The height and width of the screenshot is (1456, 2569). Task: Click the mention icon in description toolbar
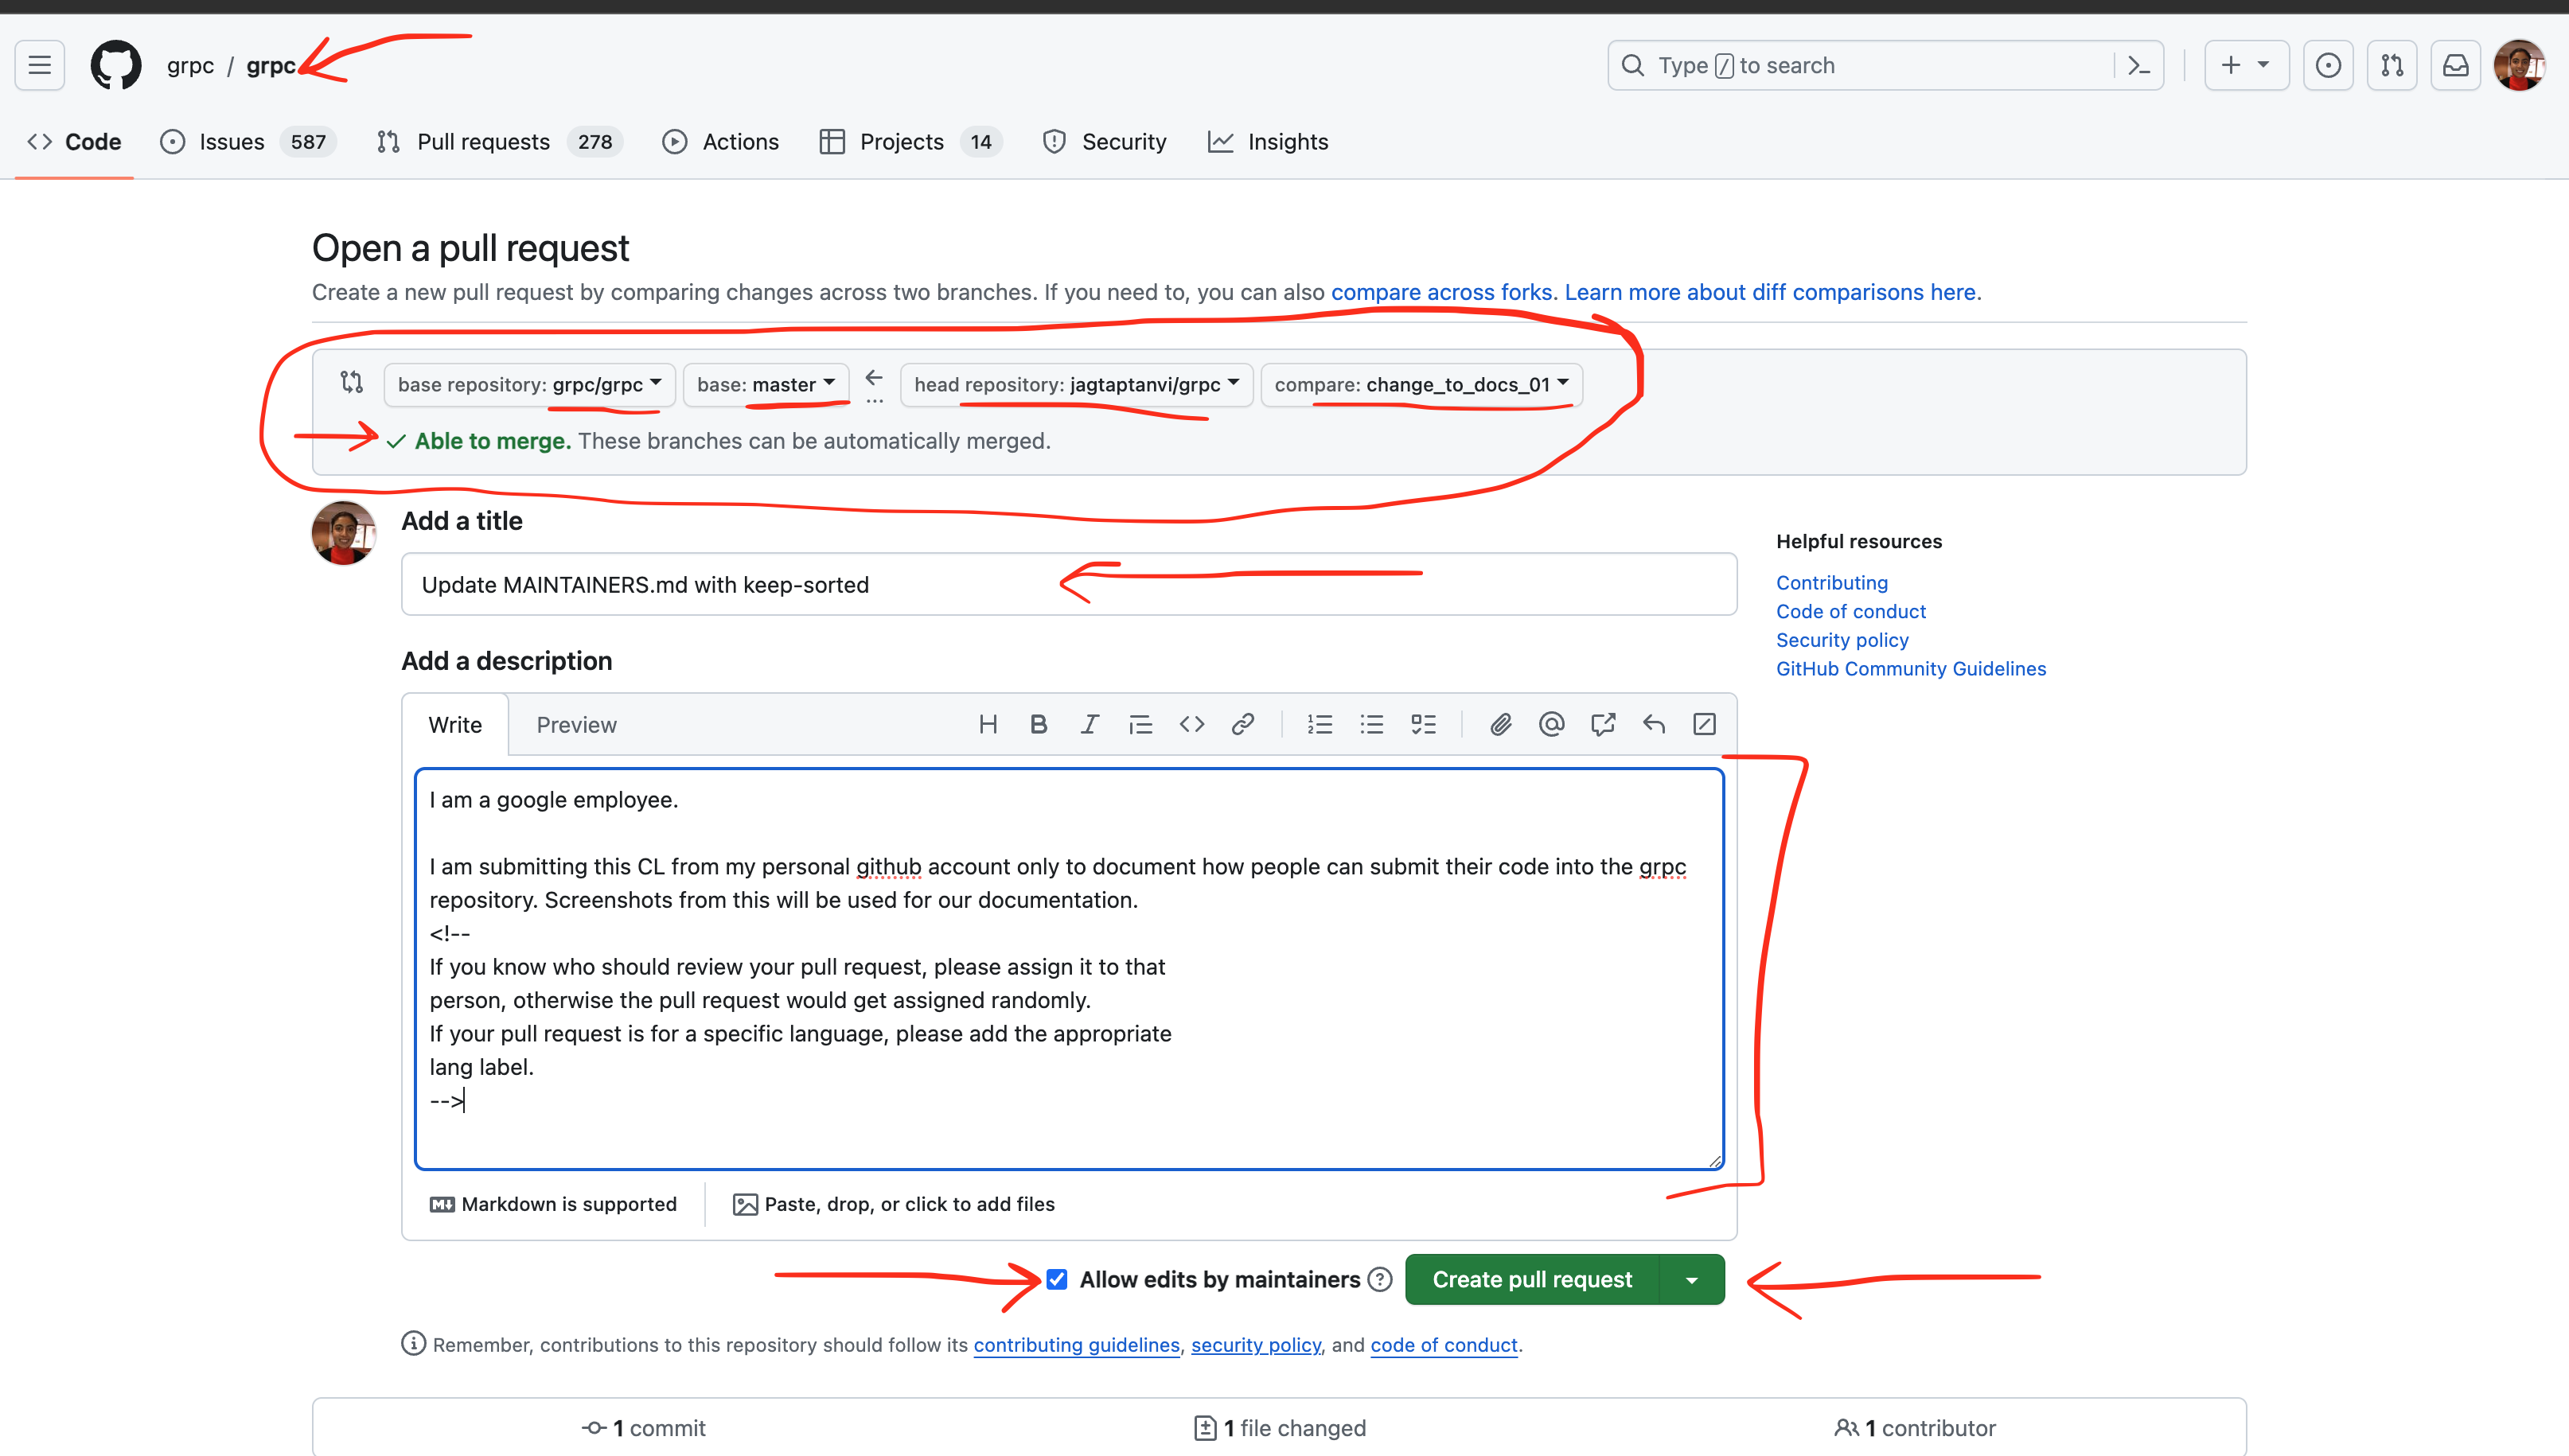click(x=1551, y=723)
